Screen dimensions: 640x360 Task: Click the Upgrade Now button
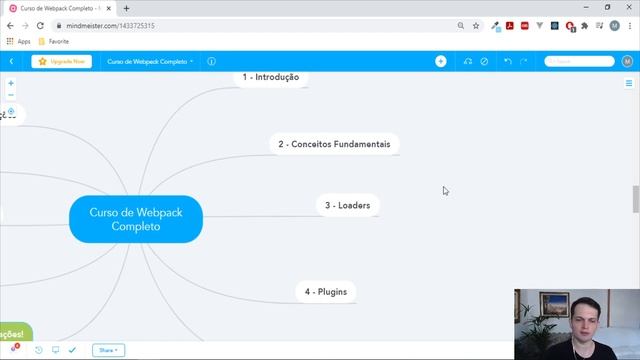coord(62,62)
